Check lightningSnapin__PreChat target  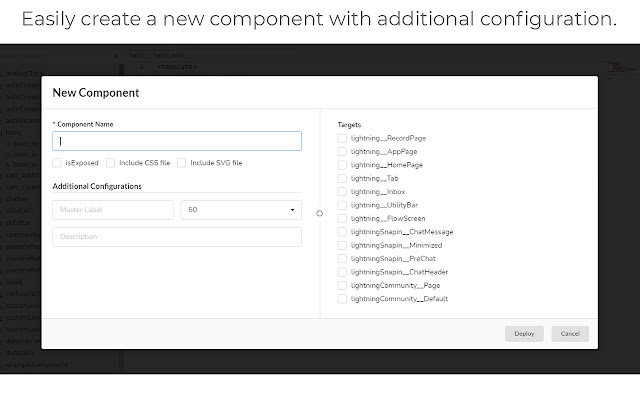[343, 259]
